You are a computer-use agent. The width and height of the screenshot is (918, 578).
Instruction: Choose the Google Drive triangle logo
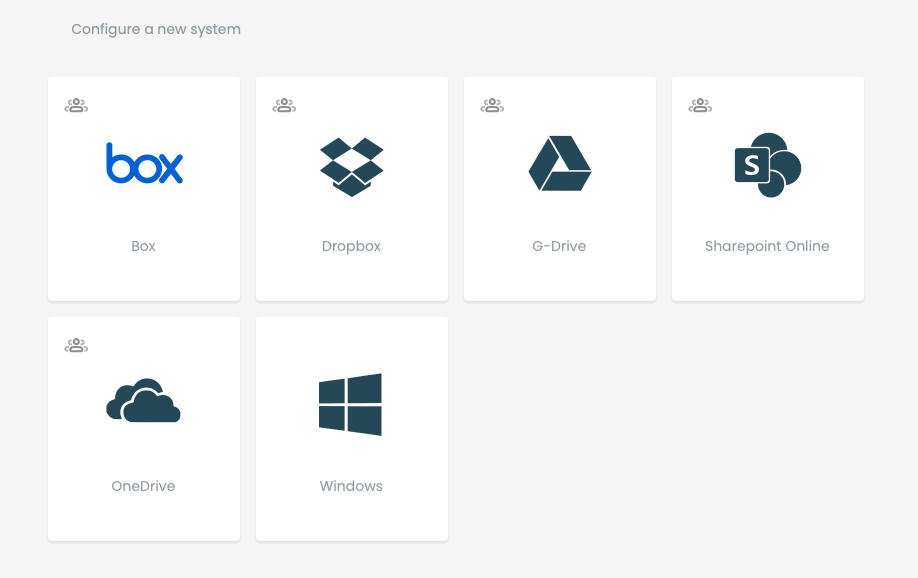tap(560, 163)
